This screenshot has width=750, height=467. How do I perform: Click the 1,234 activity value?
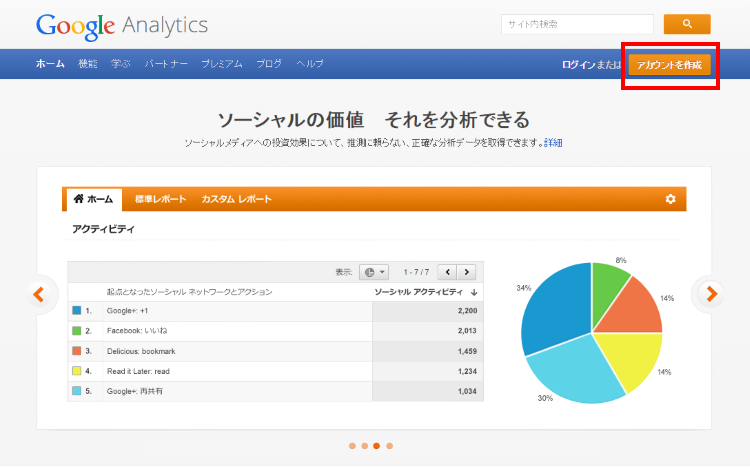tap(467, 371)
